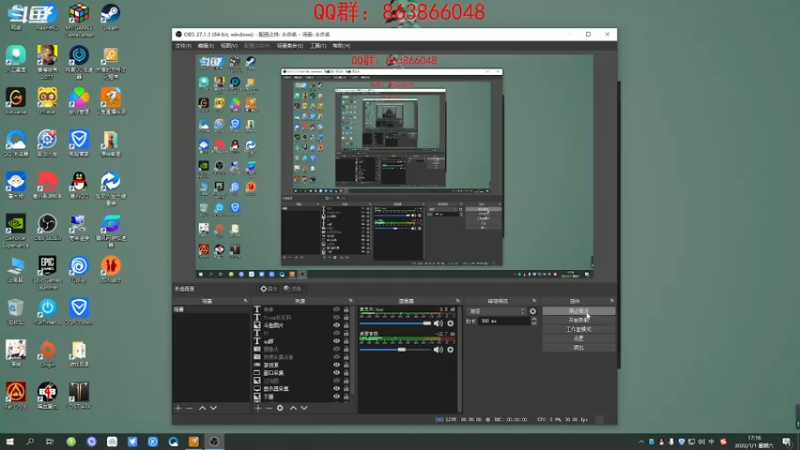Move scene up in Scenes panel

tap(202, 408)
